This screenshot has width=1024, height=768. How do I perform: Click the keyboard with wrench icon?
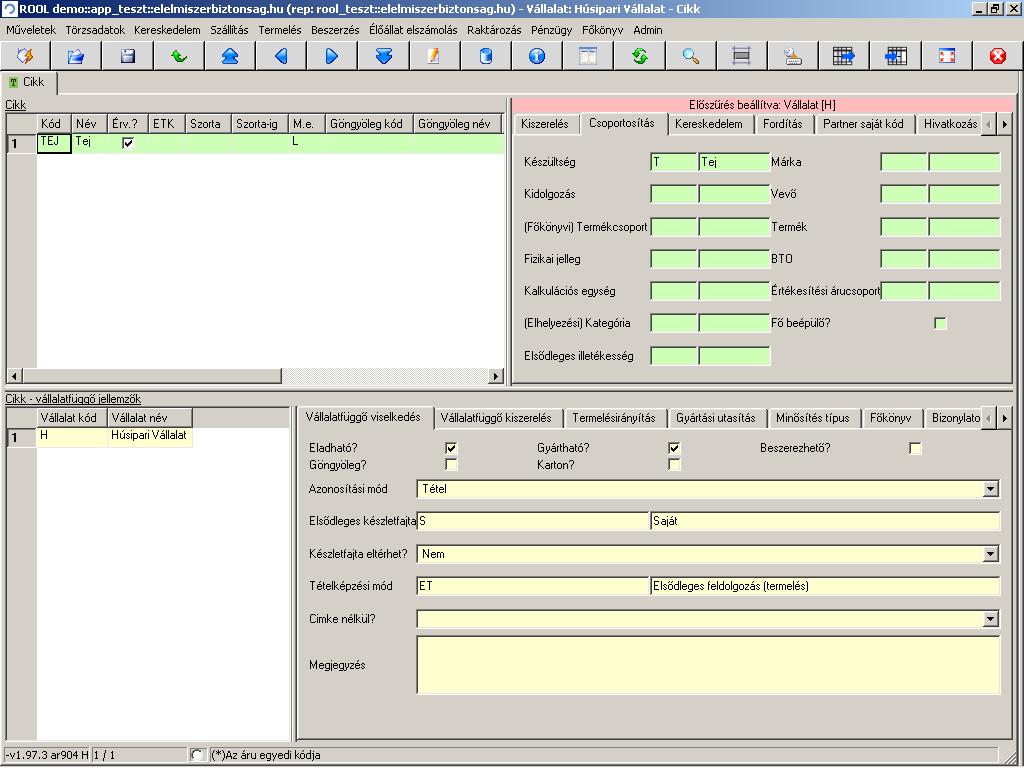(793, 56)
